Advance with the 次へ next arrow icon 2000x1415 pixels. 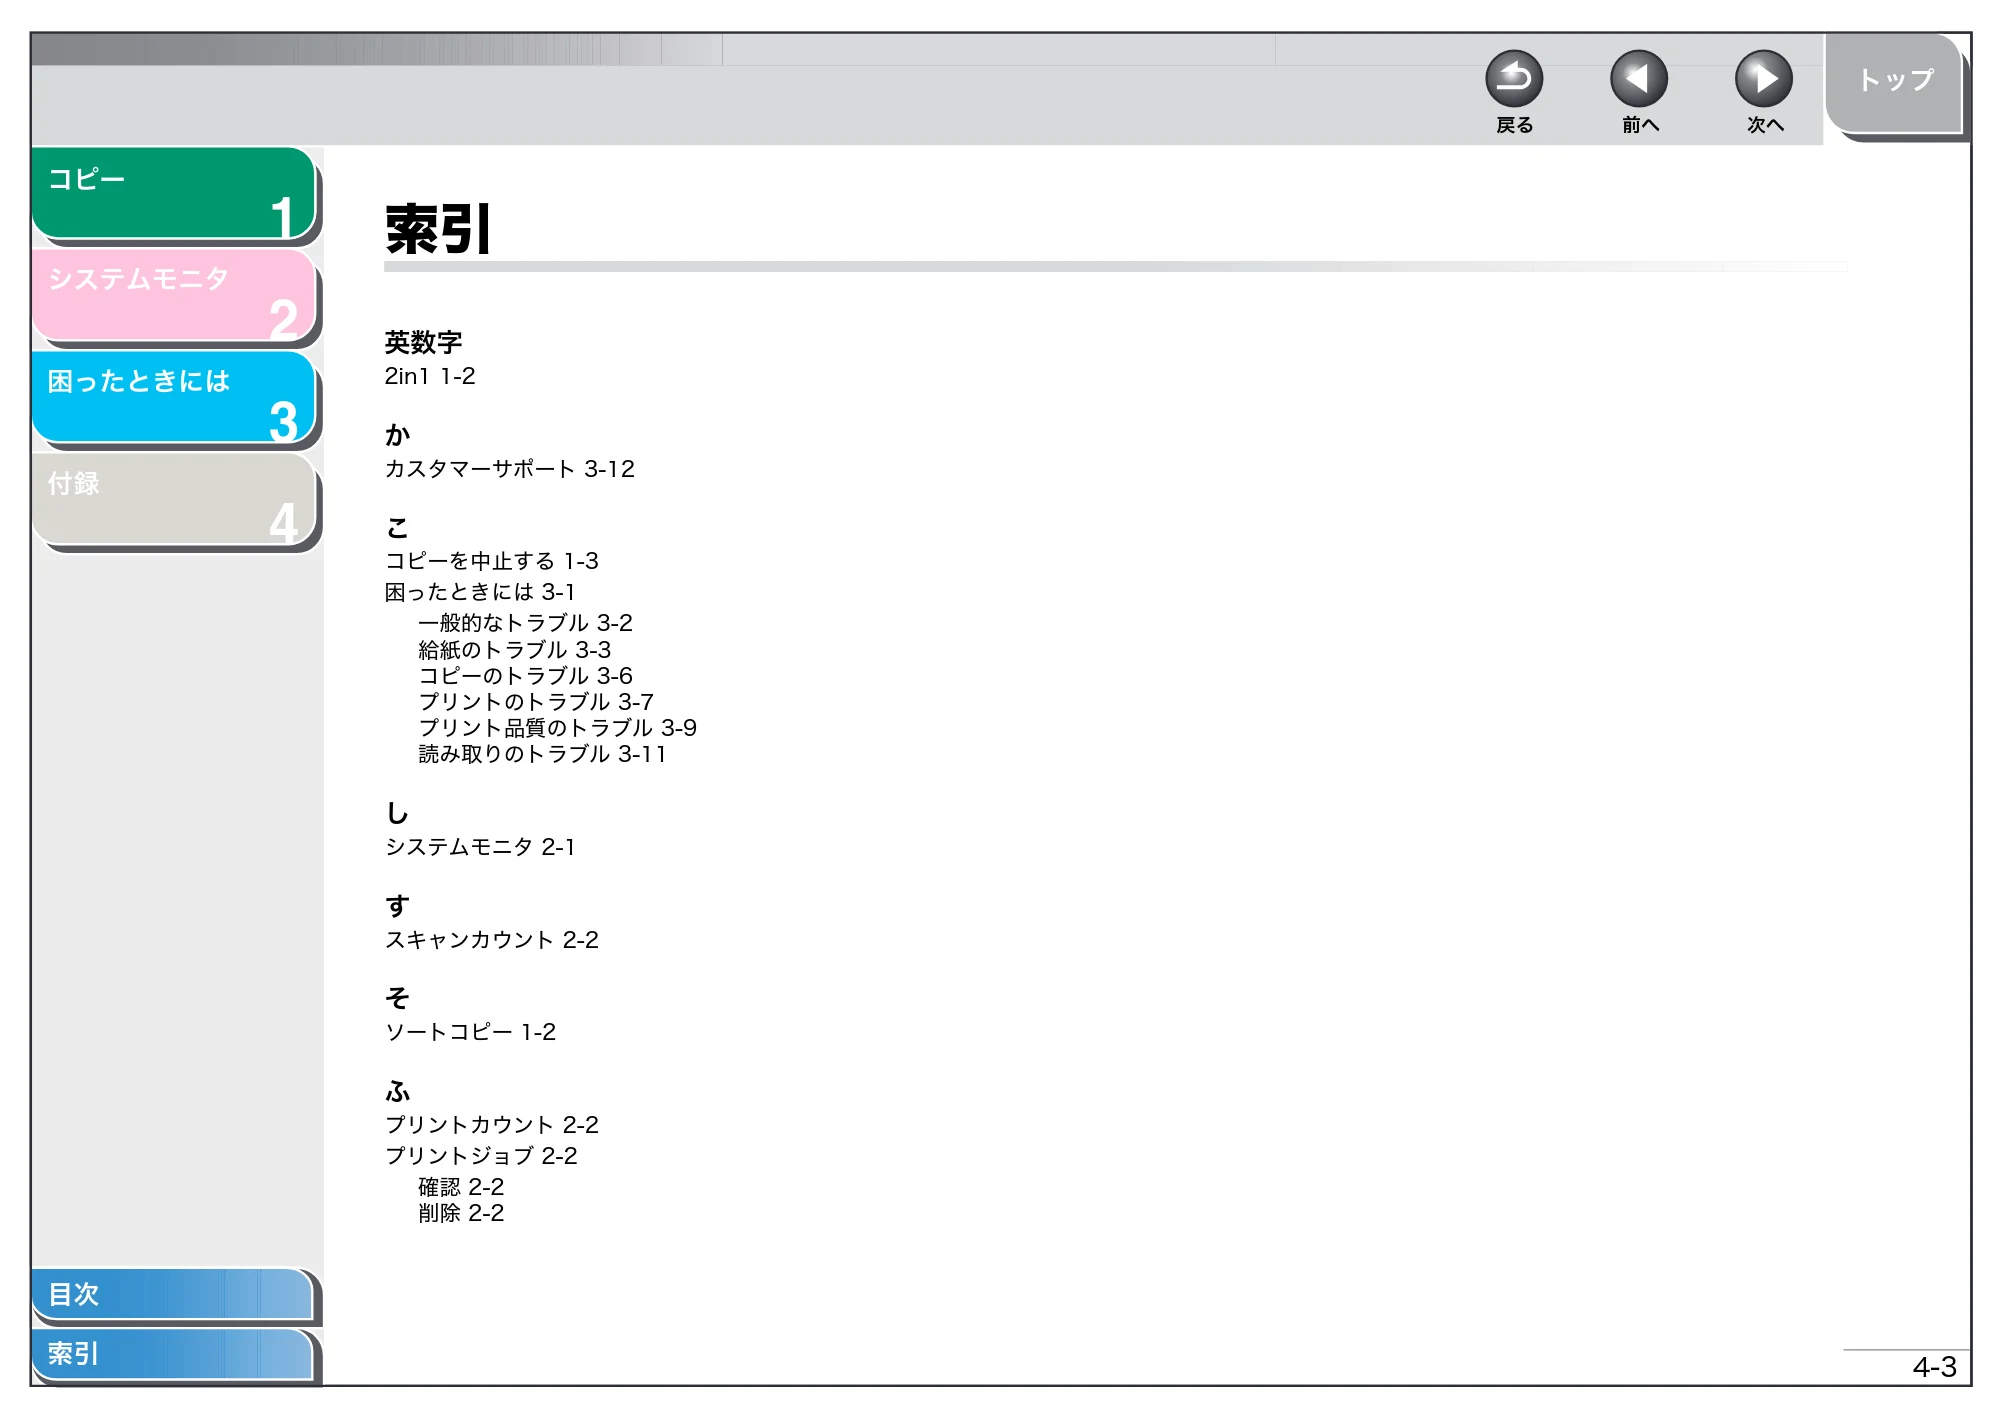click(x=1763, y=79)
